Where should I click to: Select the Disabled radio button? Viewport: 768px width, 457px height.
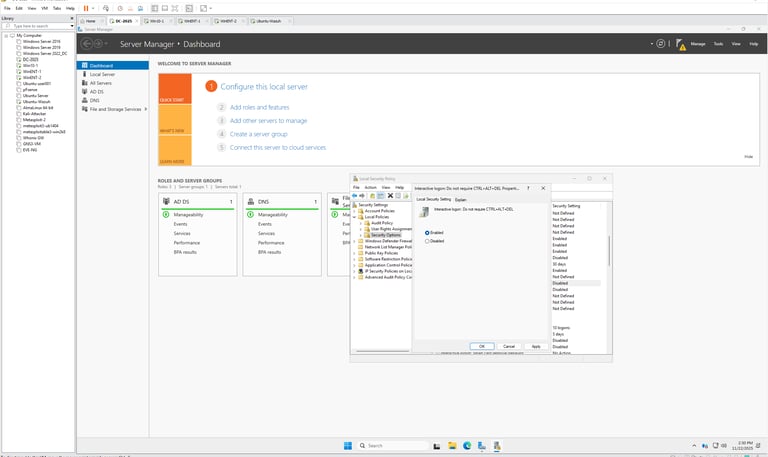point(427,241)
